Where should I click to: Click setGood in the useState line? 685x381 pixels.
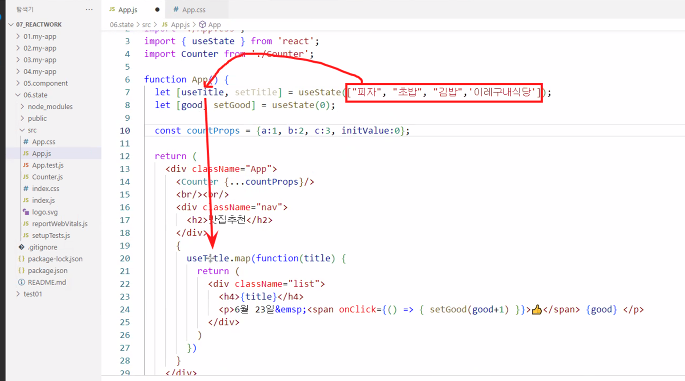click(232, 105)
